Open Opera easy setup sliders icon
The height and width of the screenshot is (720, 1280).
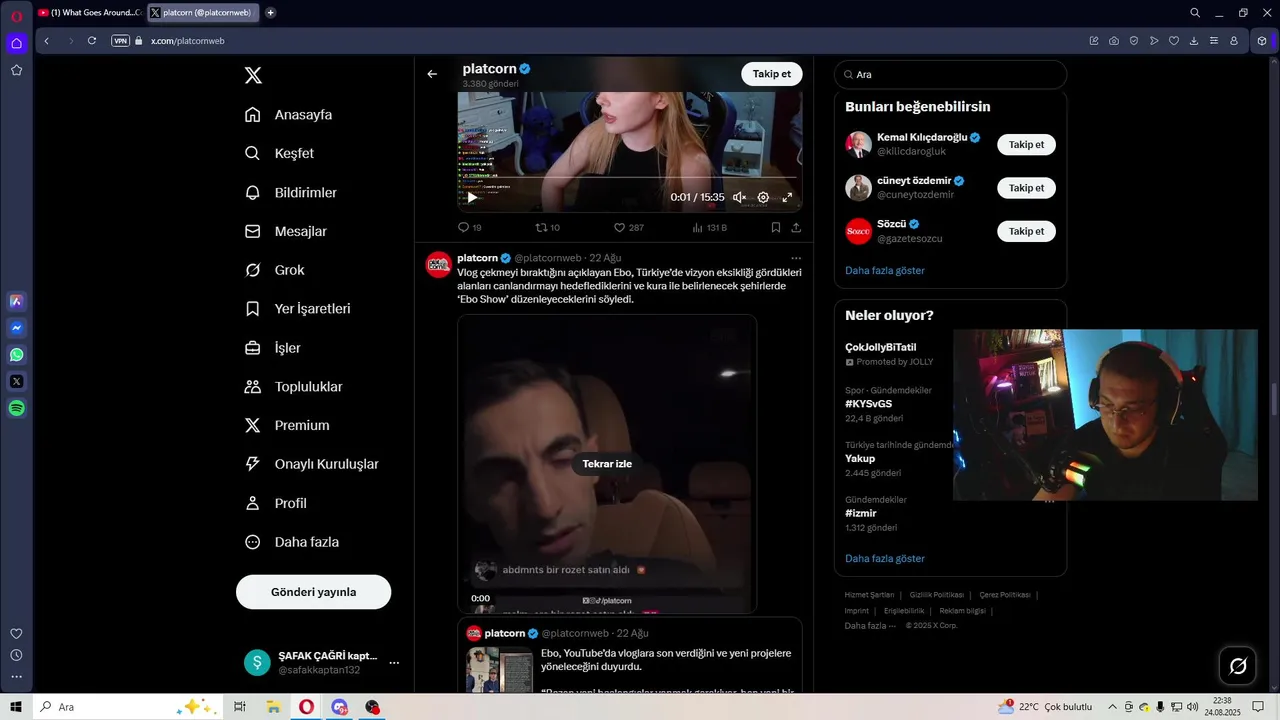(1214, 41)
